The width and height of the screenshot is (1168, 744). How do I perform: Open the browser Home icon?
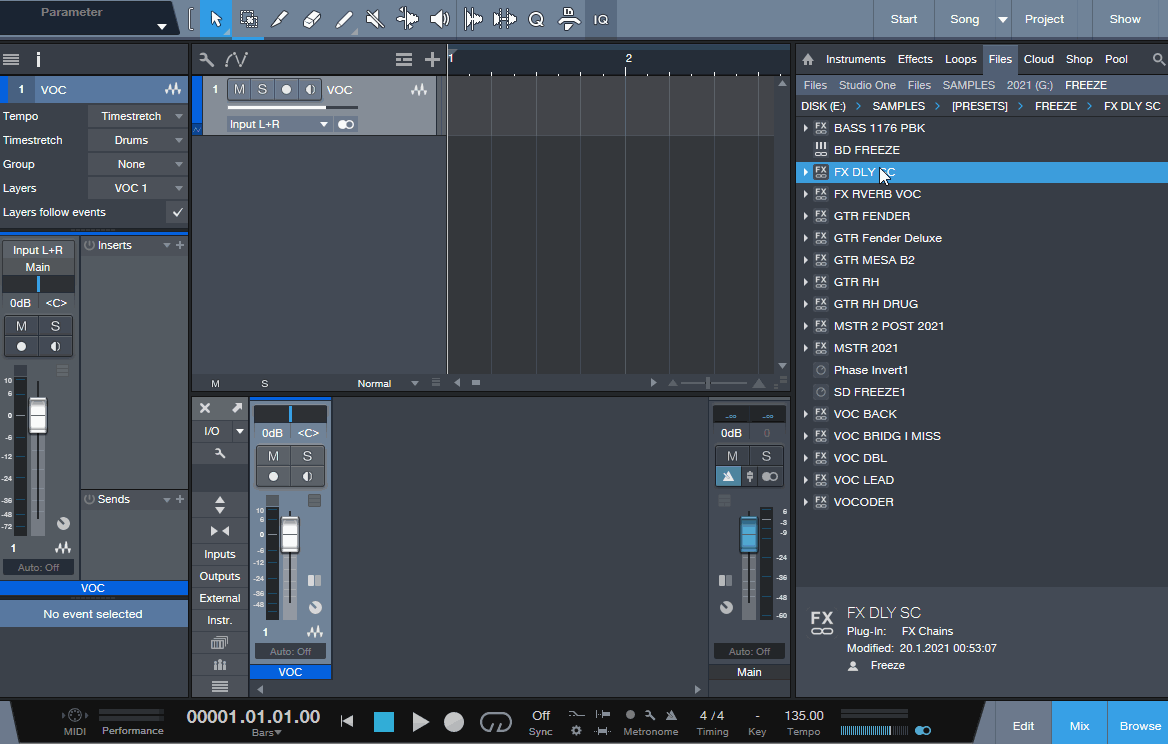pos(807,60)
